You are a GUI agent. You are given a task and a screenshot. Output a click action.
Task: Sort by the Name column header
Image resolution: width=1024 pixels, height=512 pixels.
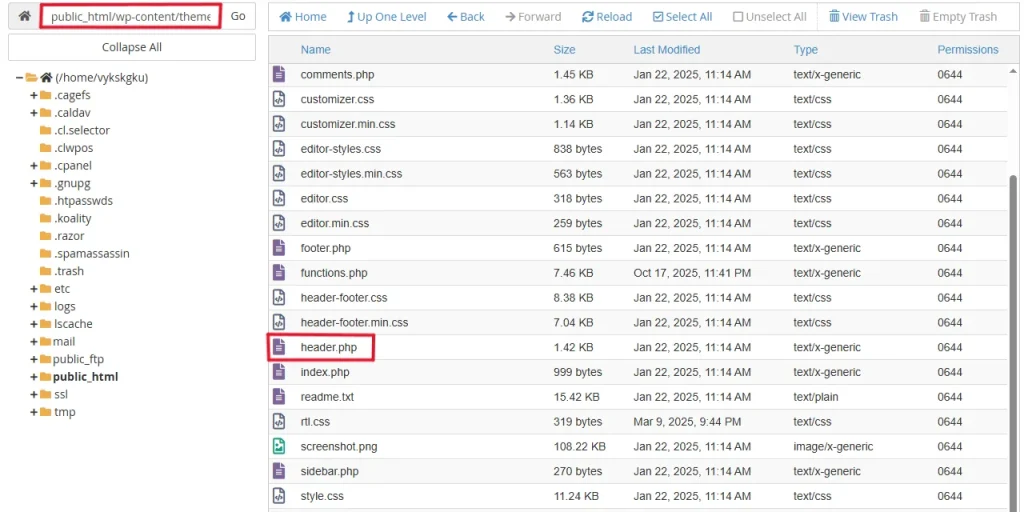315,50
